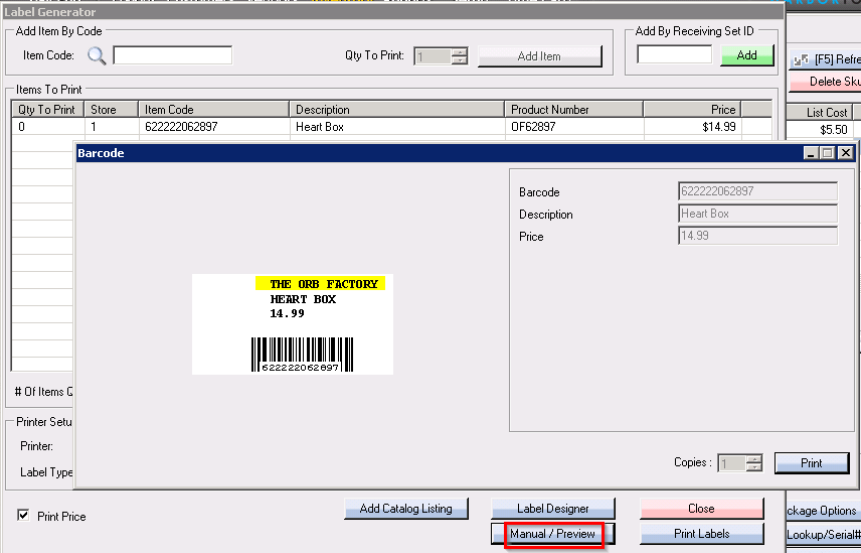The height and width of the screenshot is (553, 861).
Task: Minimize the Barcode window
Action: click(x=811, y=153)
